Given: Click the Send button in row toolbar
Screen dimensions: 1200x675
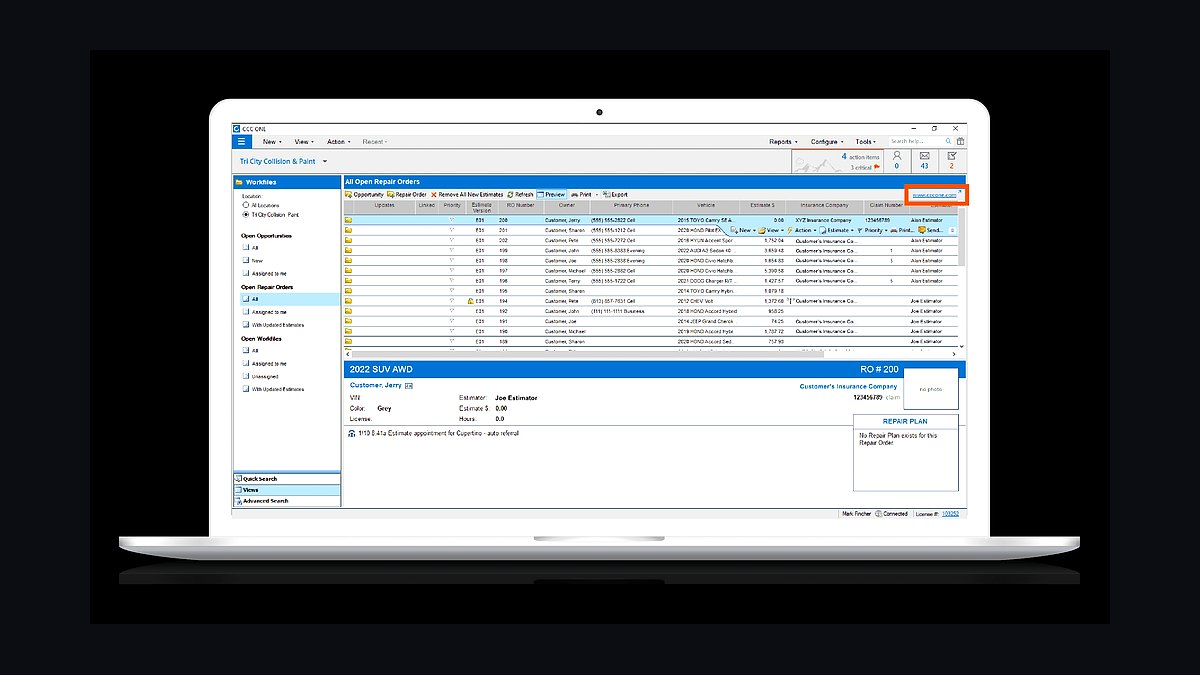Looking at the screenshot, I should point(933,230).
